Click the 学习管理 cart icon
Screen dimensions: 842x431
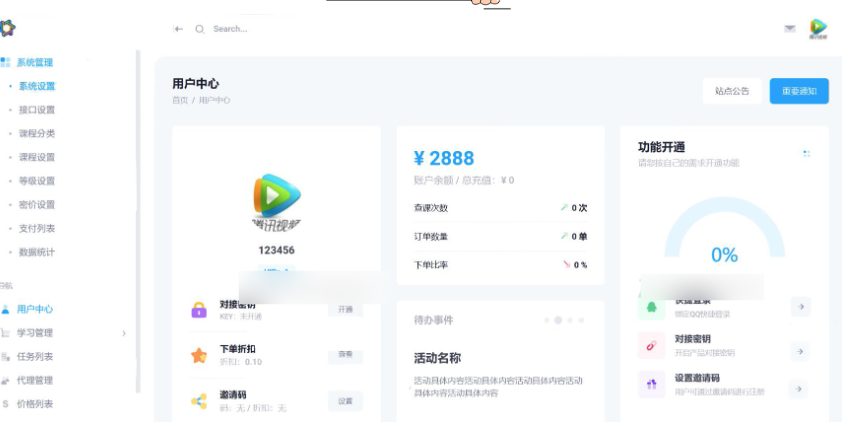pos(5,333)
